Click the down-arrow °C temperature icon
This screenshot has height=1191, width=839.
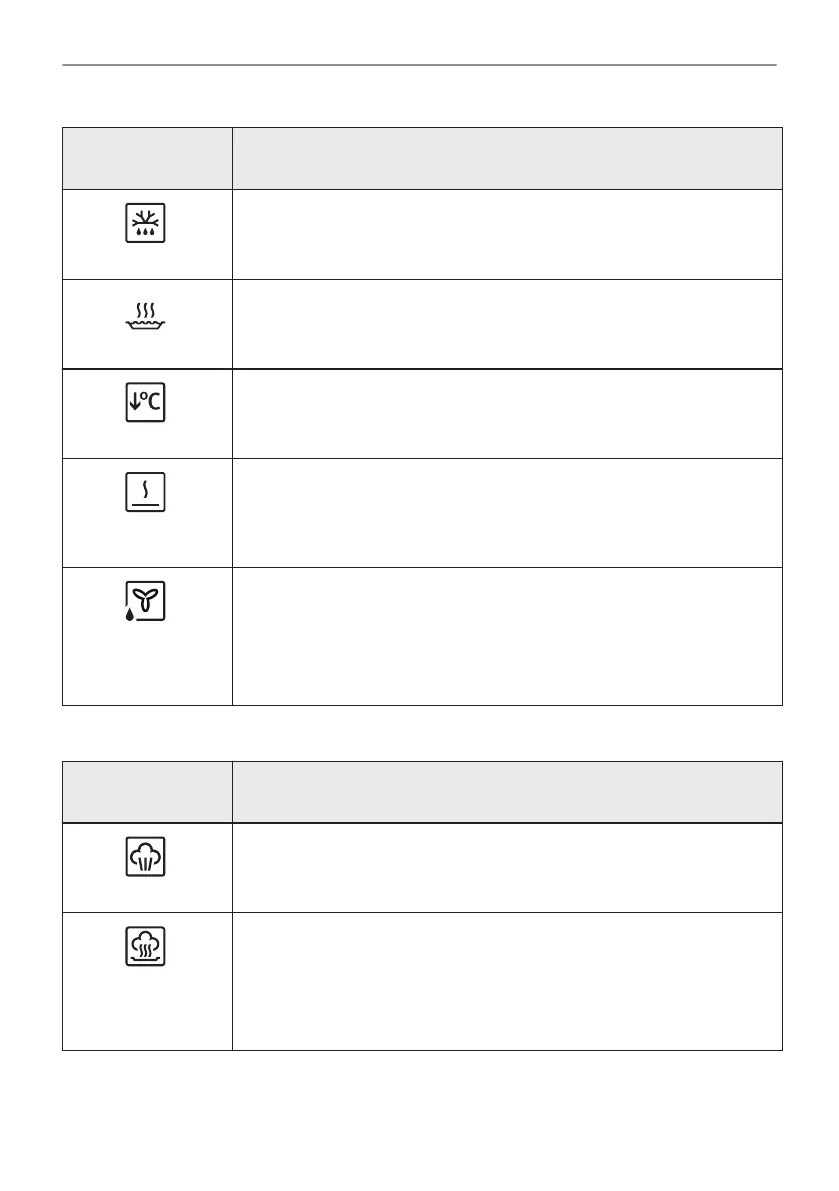click(x=145, y=402)
